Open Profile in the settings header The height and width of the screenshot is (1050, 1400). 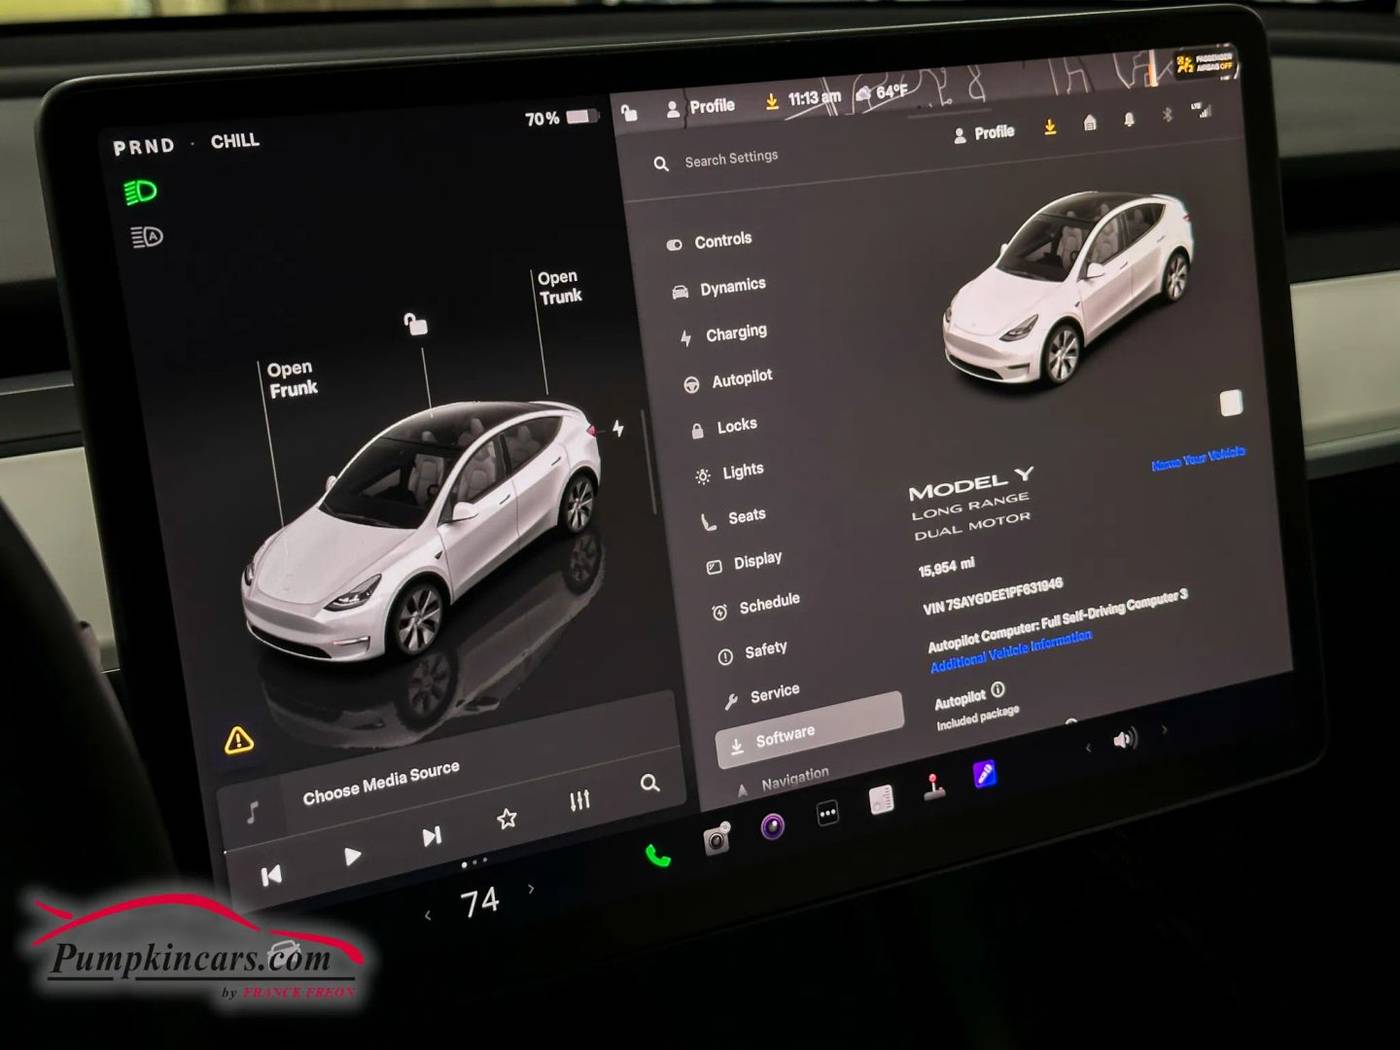(984, 133)
